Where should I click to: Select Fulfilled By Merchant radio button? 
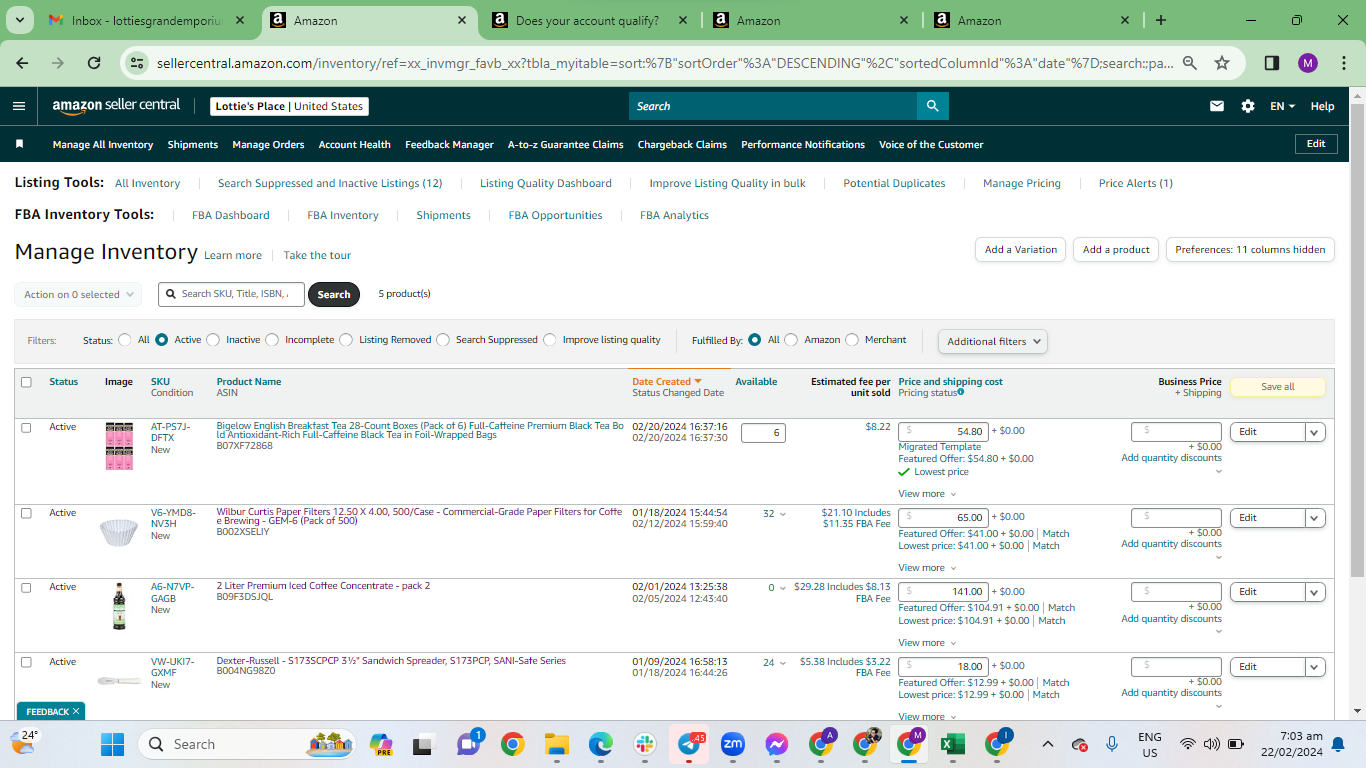852,340
